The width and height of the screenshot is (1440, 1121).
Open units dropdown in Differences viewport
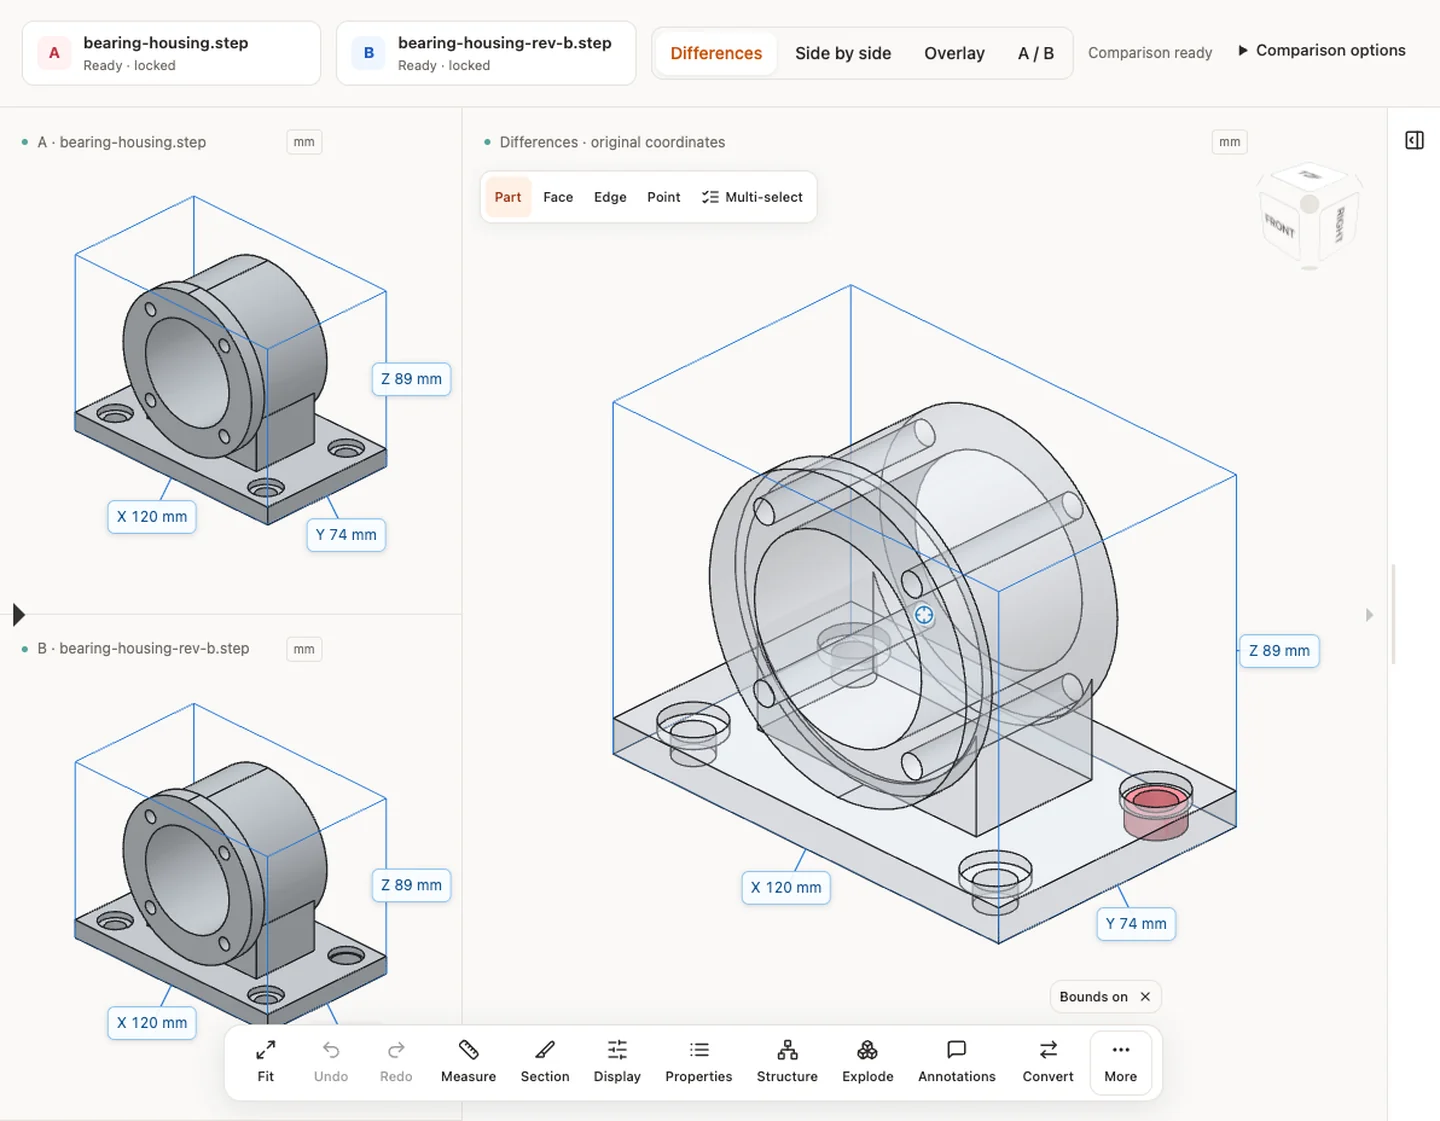pyautogui.click(x=1230, y=142)
